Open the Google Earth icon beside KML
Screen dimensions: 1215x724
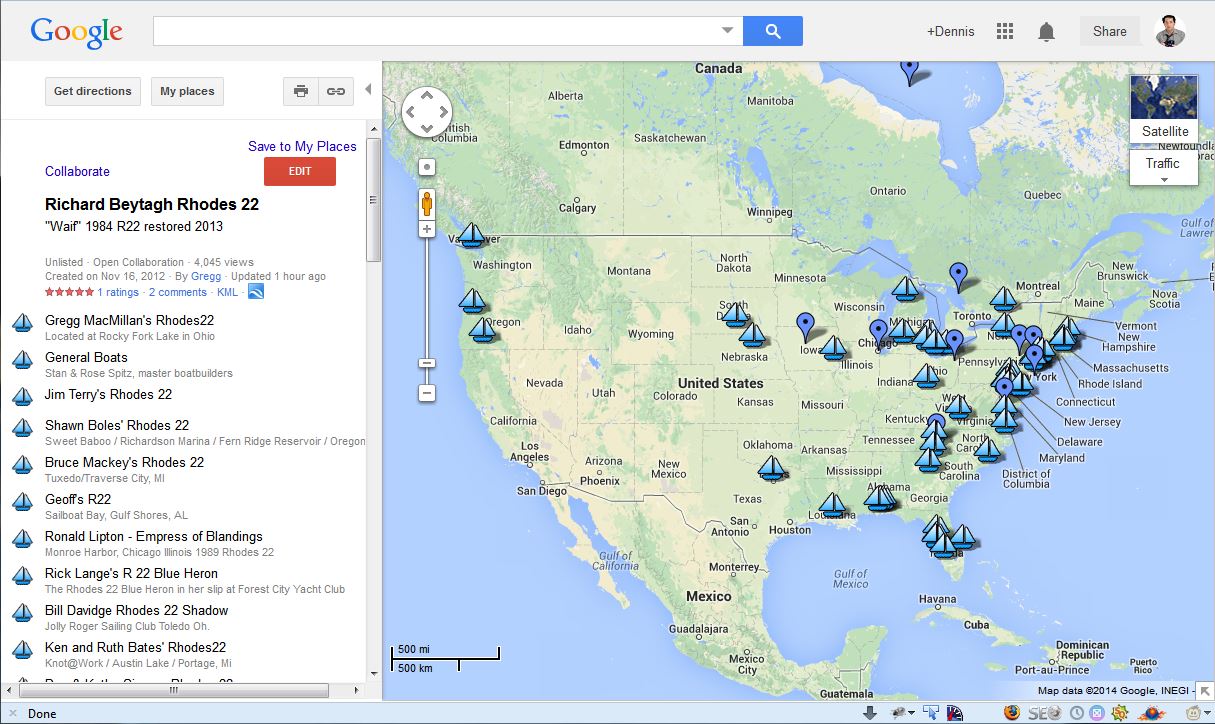pyautogui.click(x=256, y=292)
